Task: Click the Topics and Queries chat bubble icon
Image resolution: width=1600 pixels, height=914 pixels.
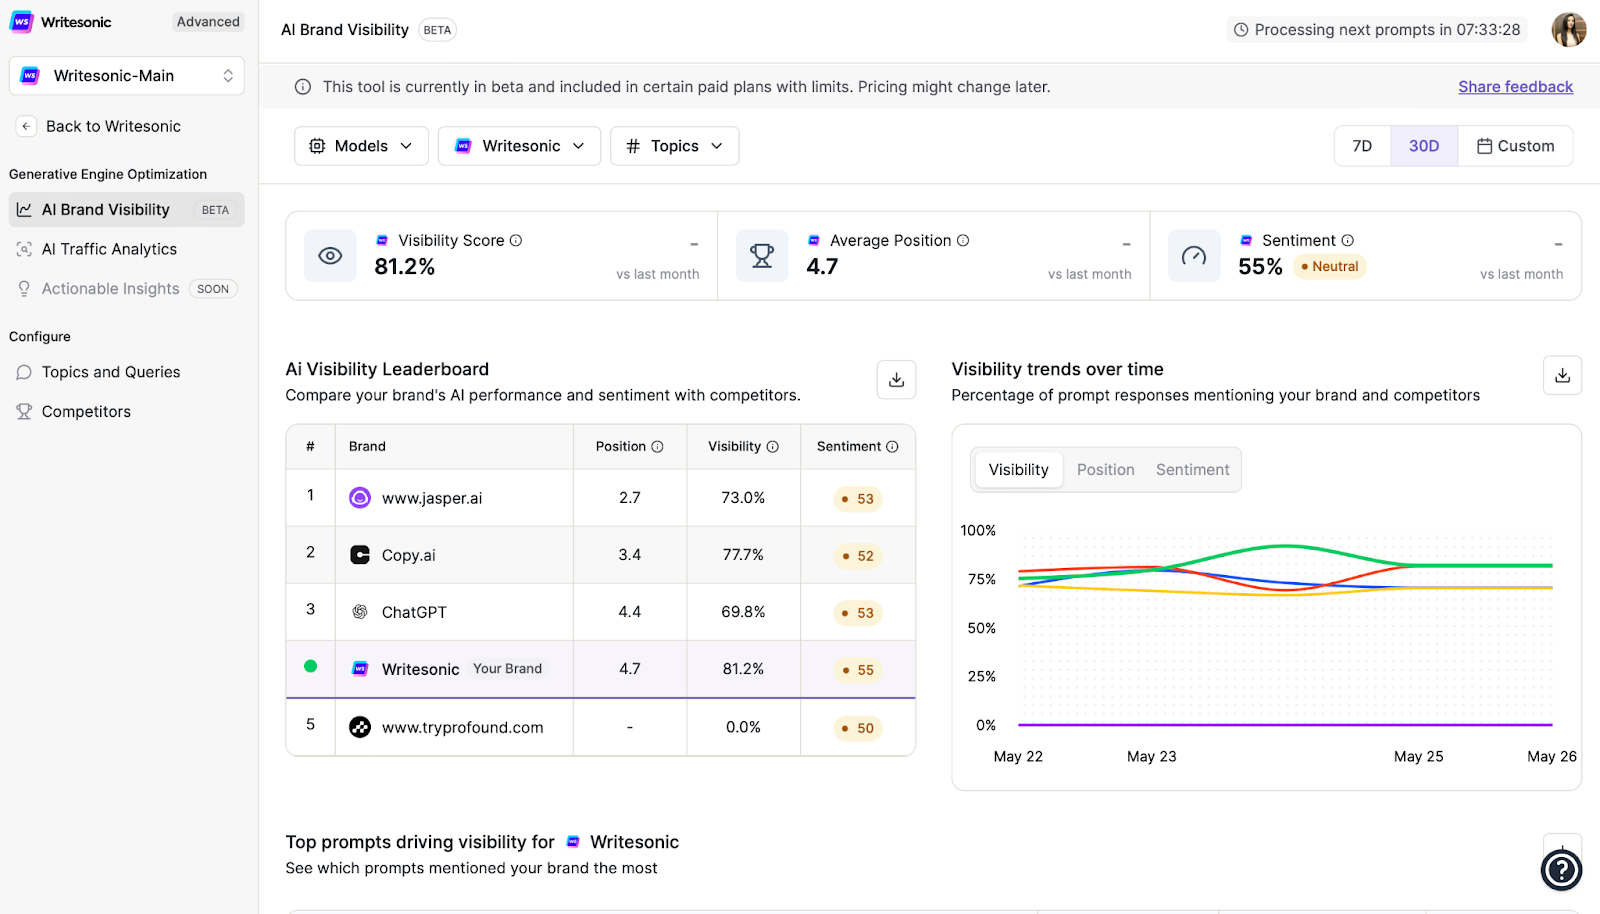Action: tap(24, 372)
